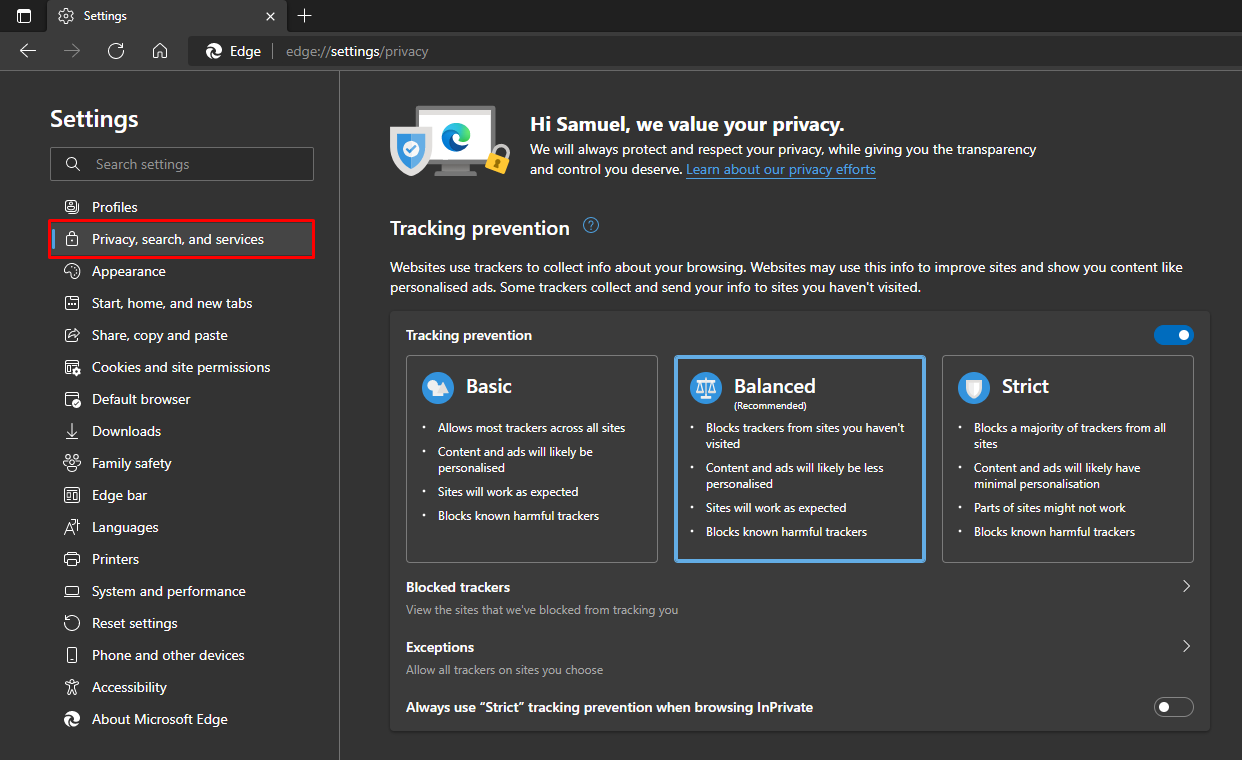Click 'Hi Samuel, we value your privacy.' heading
Viewport: 1242px width, 760px height.
[687, 125]
